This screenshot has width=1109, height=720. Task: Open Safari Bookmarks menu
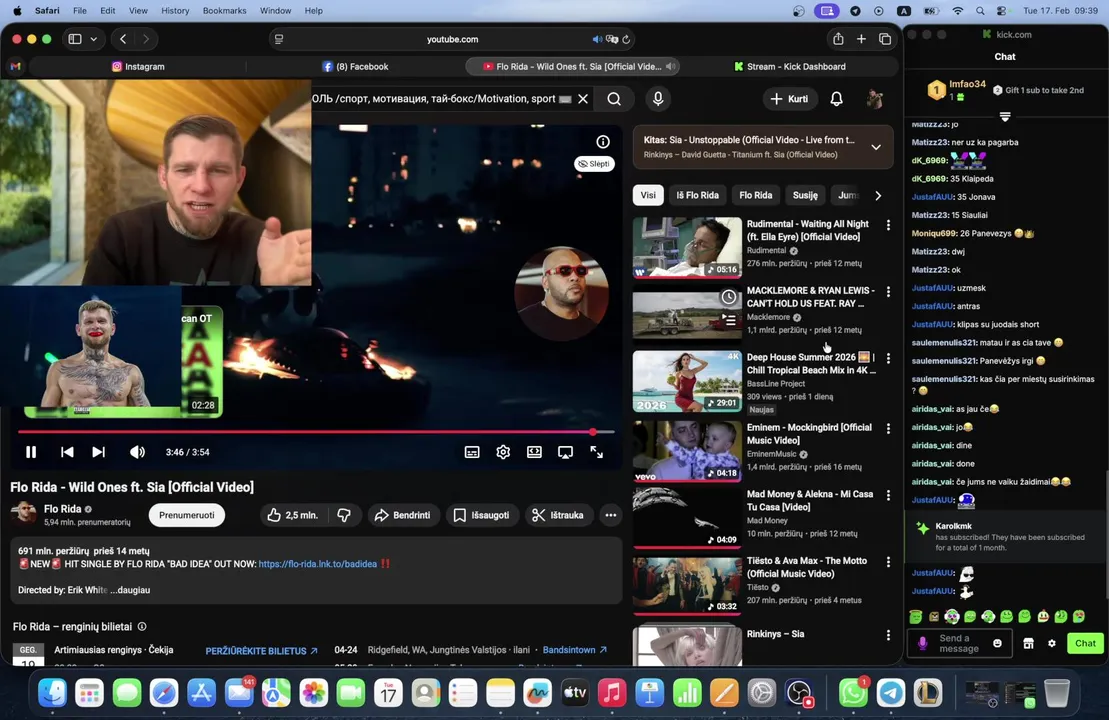point(224,11)
